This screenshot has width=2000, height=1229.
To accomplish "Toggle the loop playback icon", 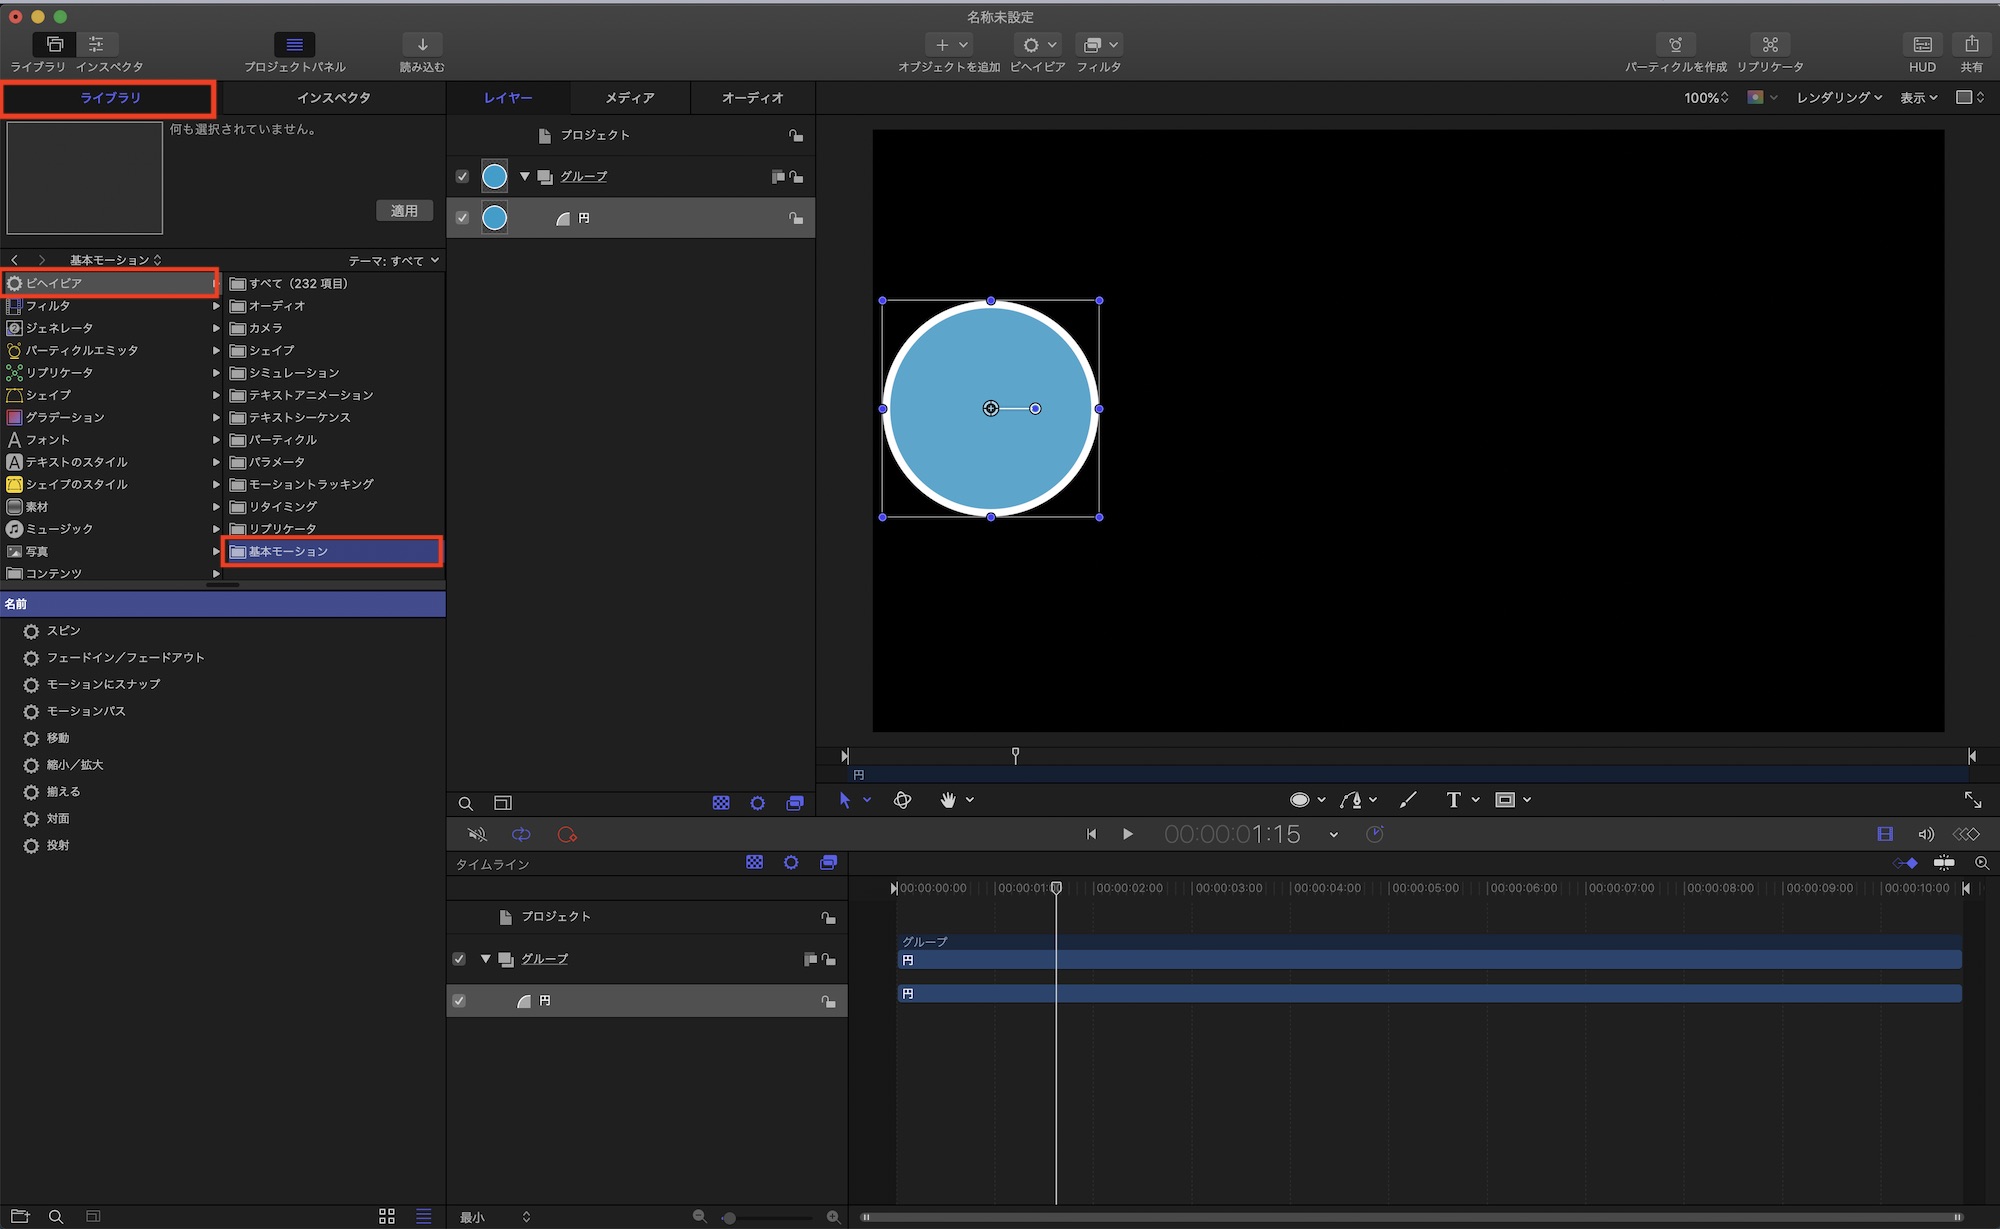I will 521,834.
